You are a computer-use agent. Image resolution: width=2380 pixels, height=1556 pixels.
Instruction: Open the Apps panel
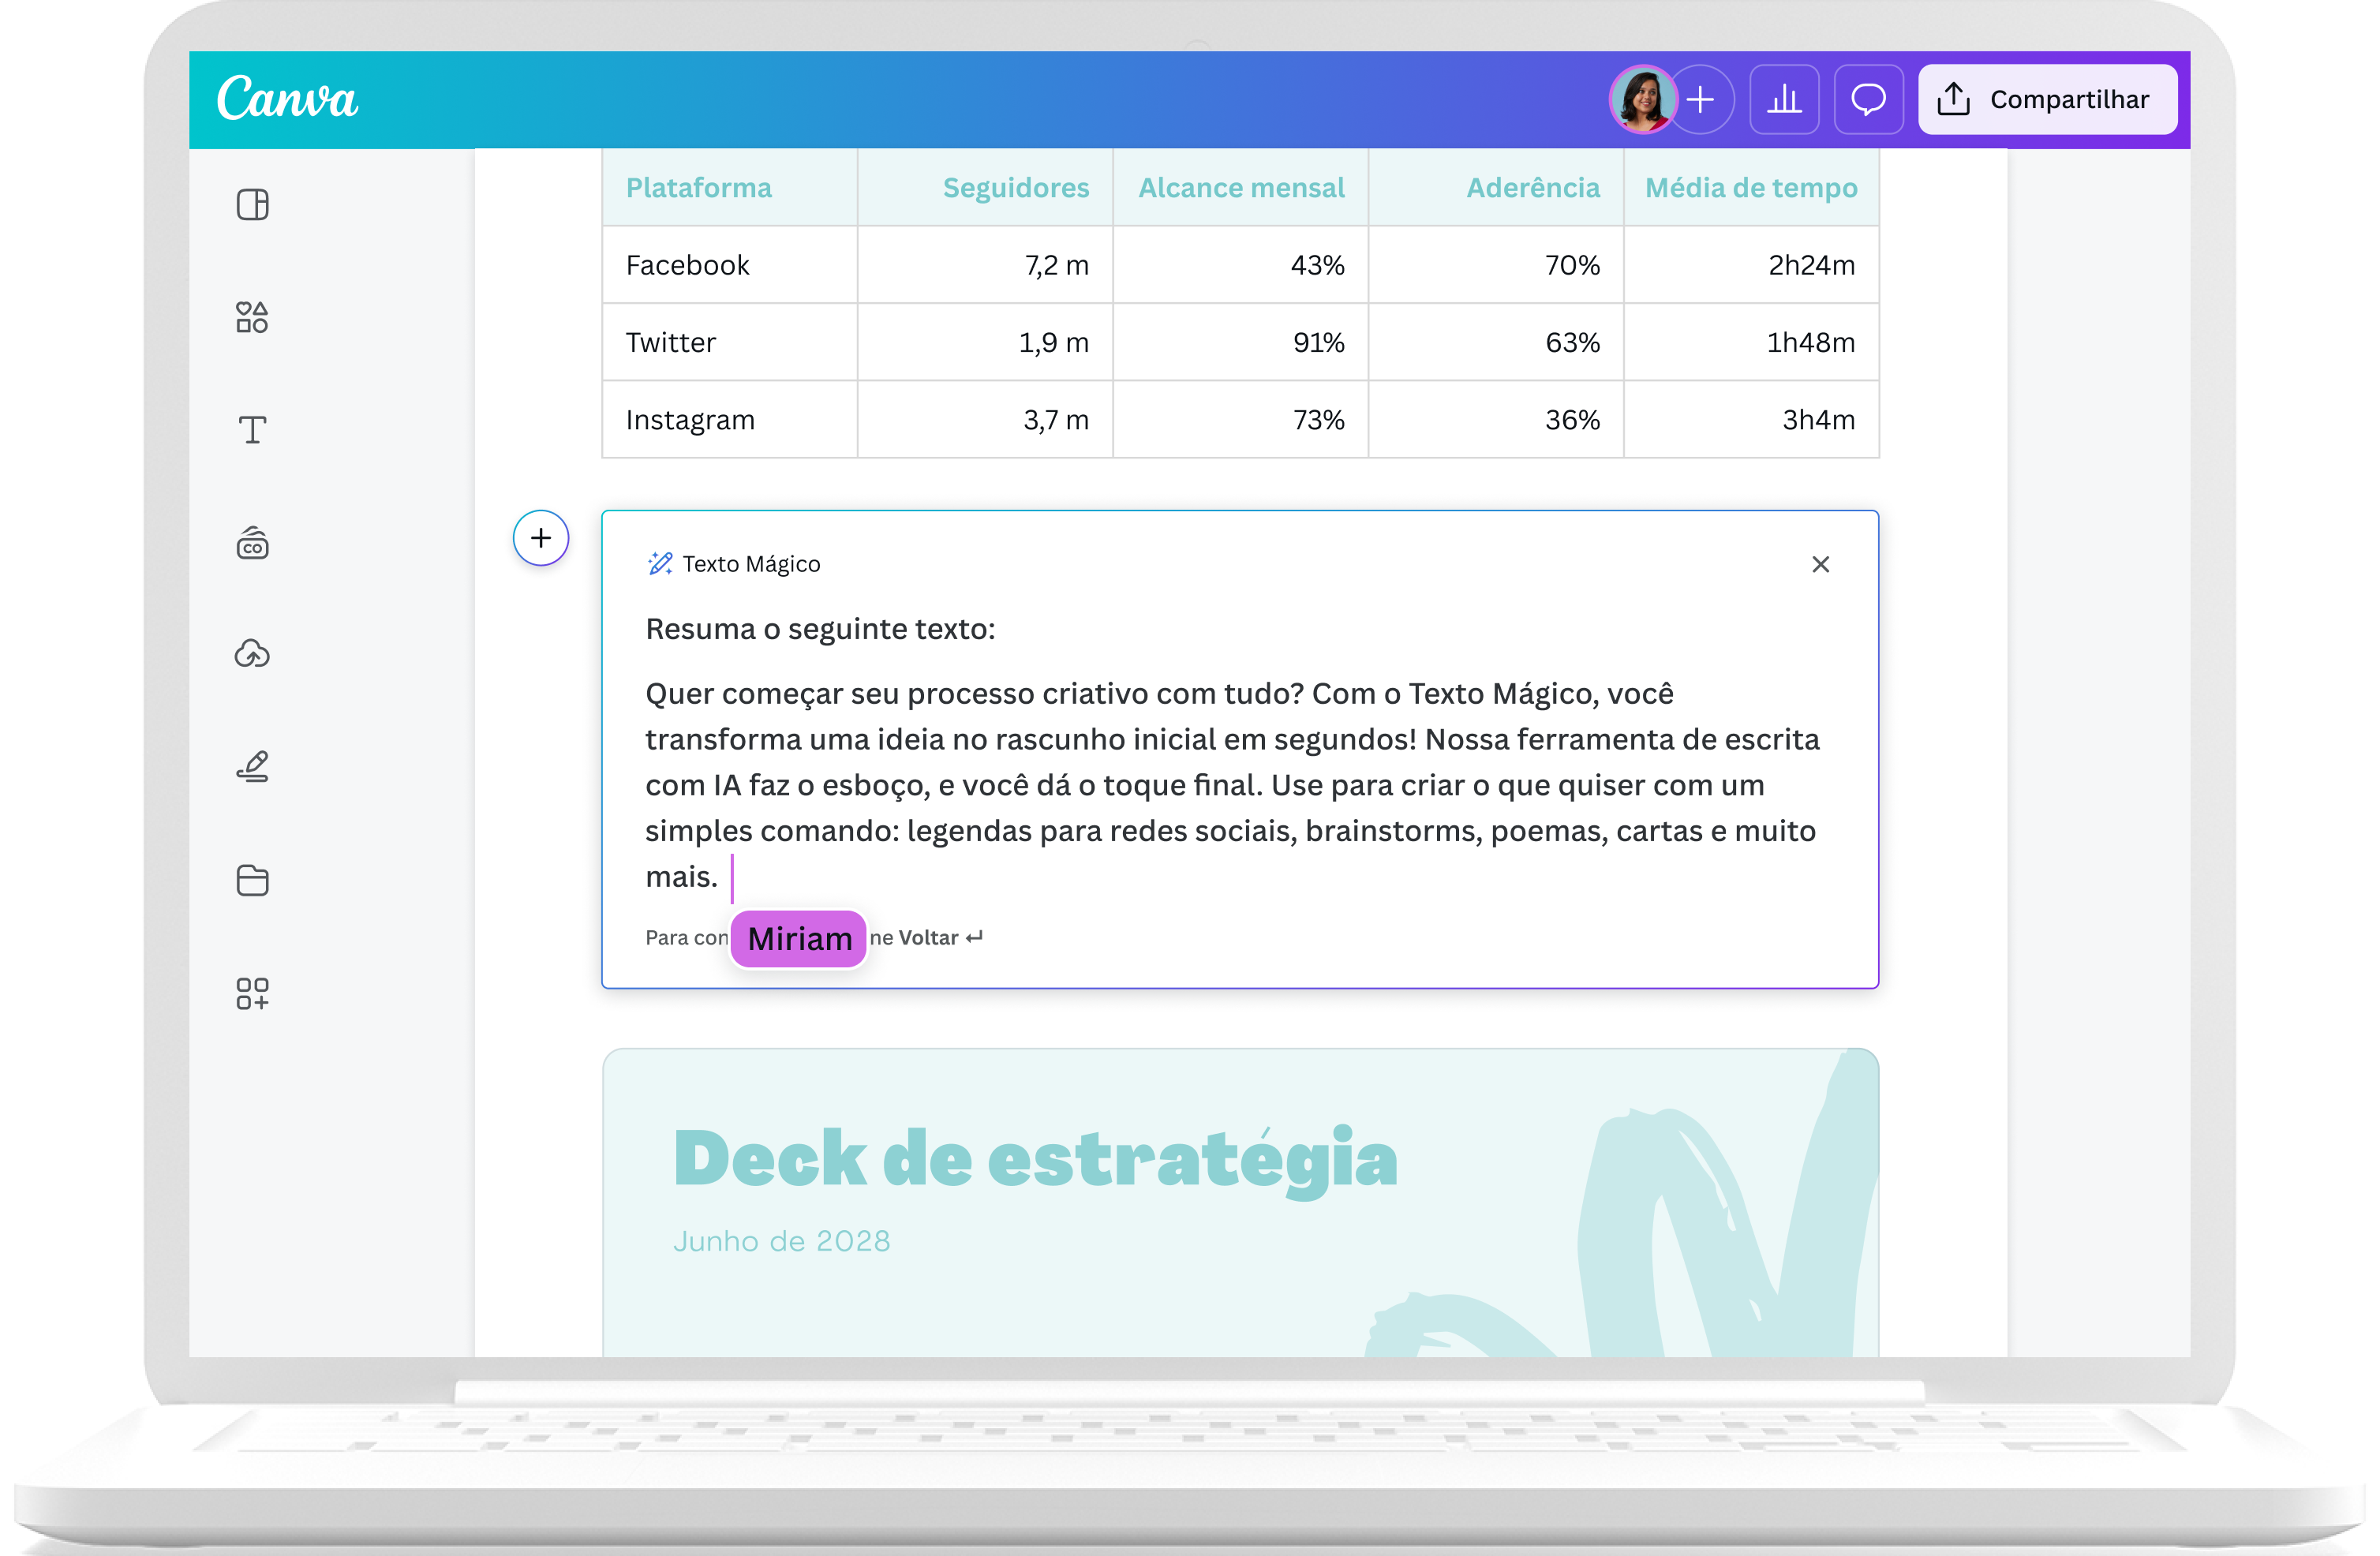tap(252, 993)
